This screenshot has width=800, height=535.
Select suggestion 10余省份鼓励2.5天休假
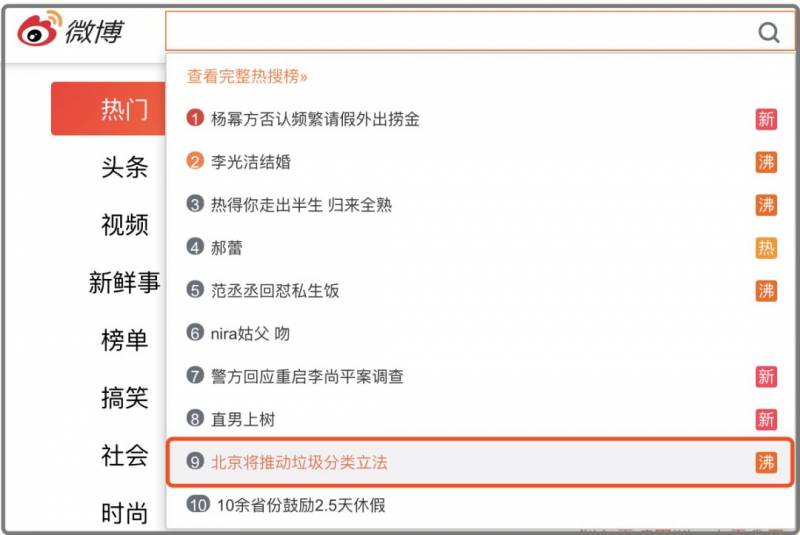point(300,506)
